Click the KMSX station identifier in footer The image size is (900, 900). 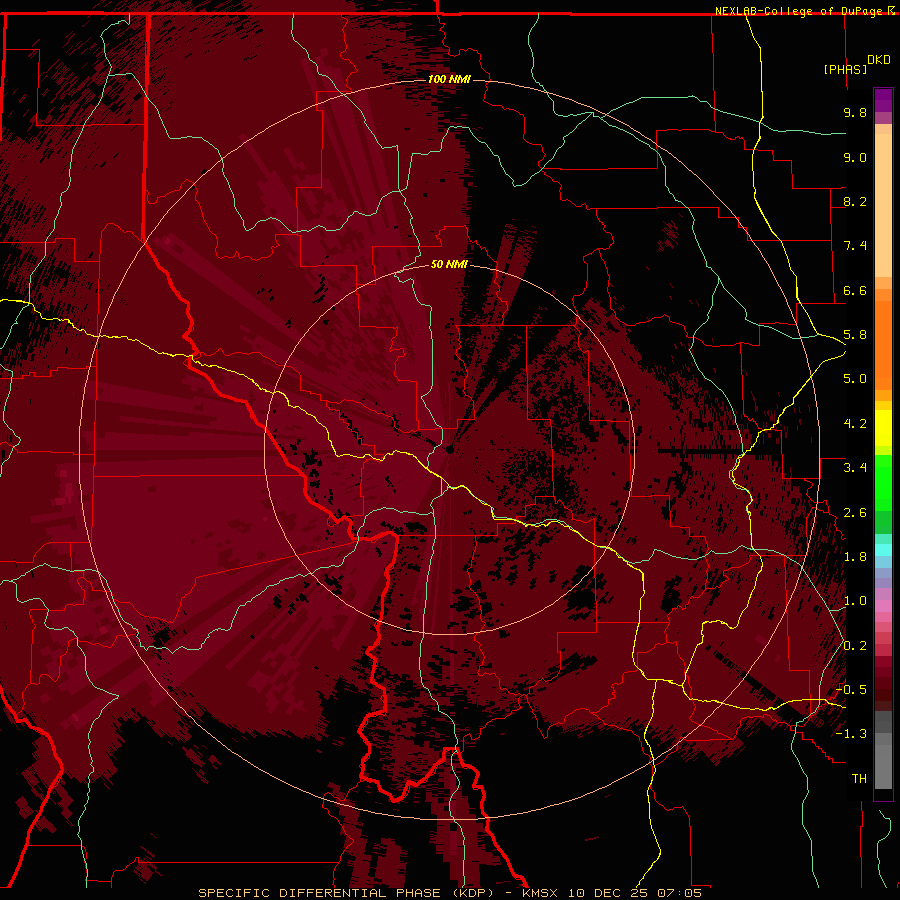coord(540,893)
